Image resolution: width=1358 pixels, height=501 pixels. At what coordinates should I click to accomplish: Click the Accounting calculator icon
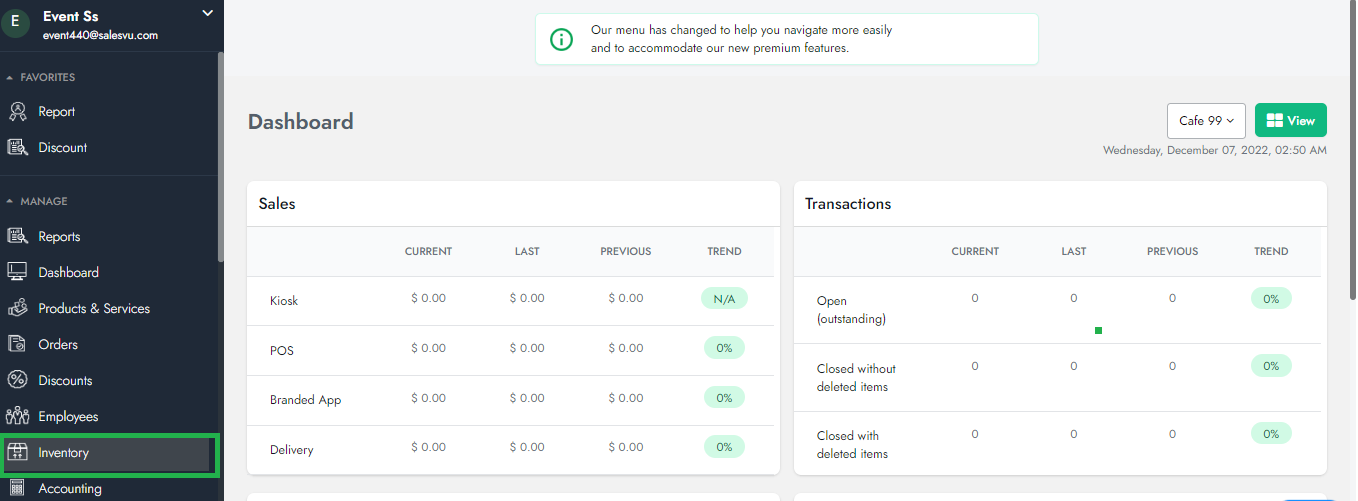[17, 489]
